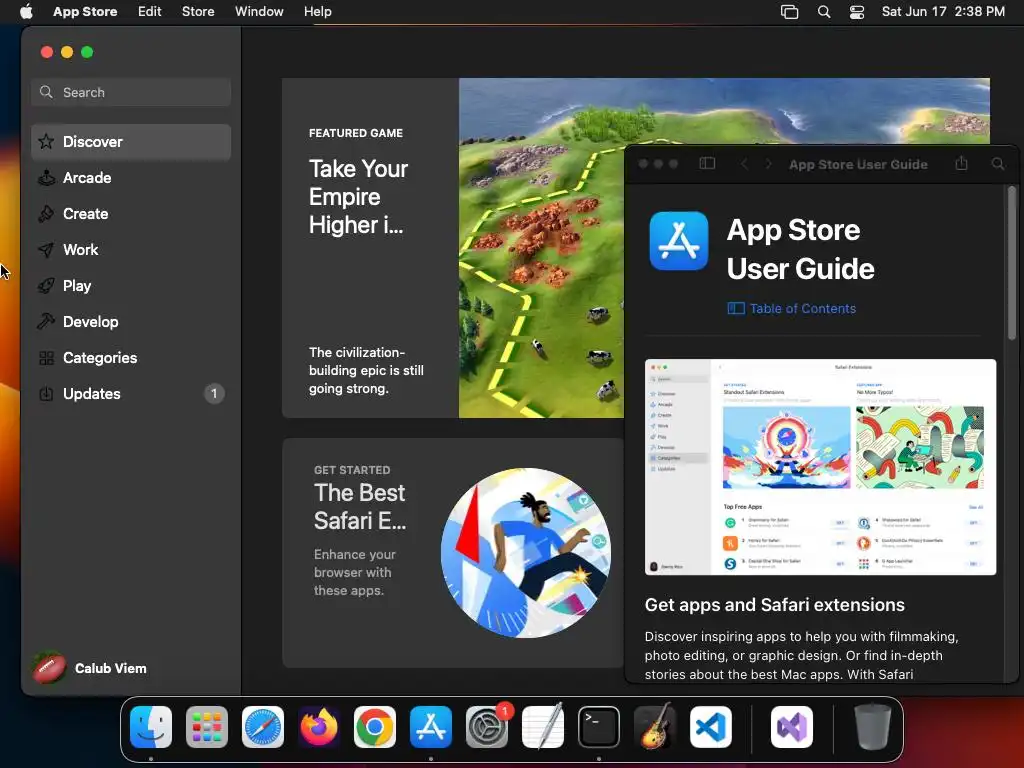Open the Play section
The height and width of the screenshot is (768, 1024).
point(131,285)
